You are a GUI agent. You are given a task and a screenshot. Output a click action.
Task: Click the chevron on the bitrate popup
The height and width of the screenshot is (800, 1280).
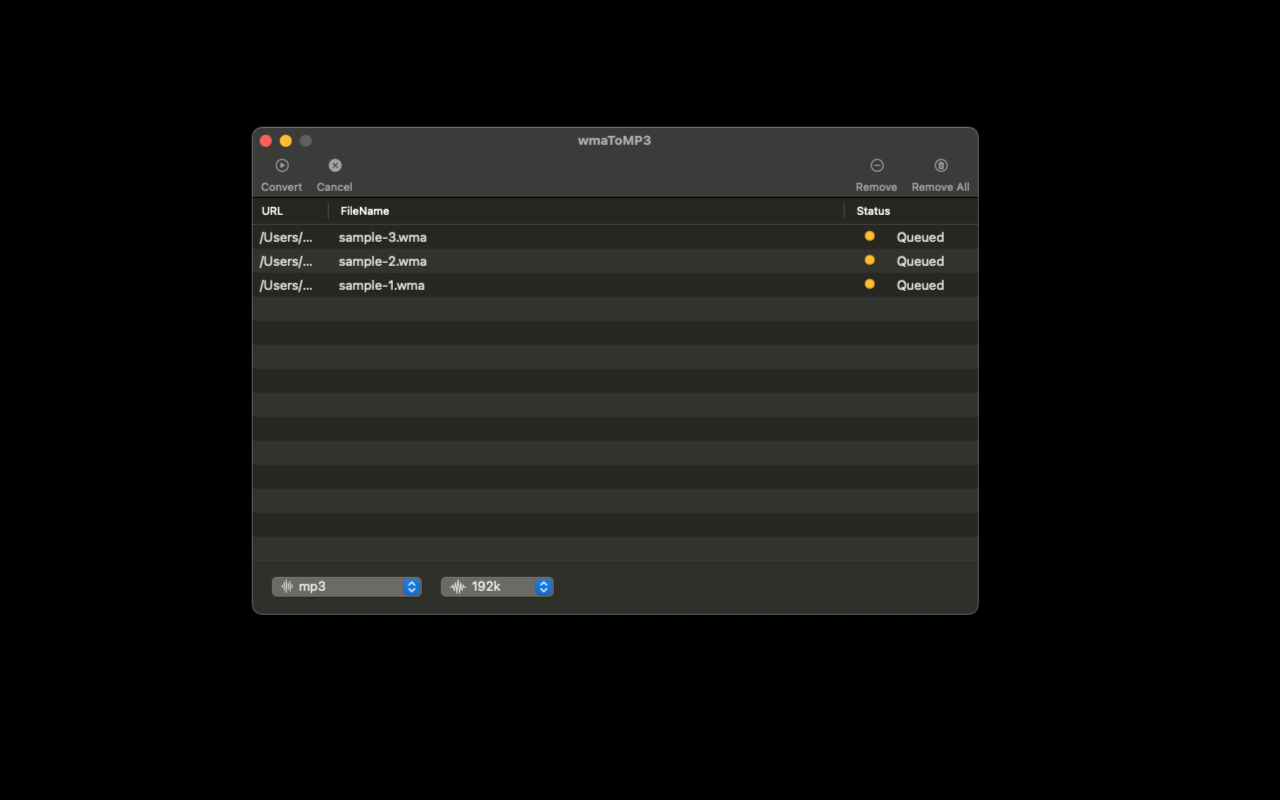(543, 586)
